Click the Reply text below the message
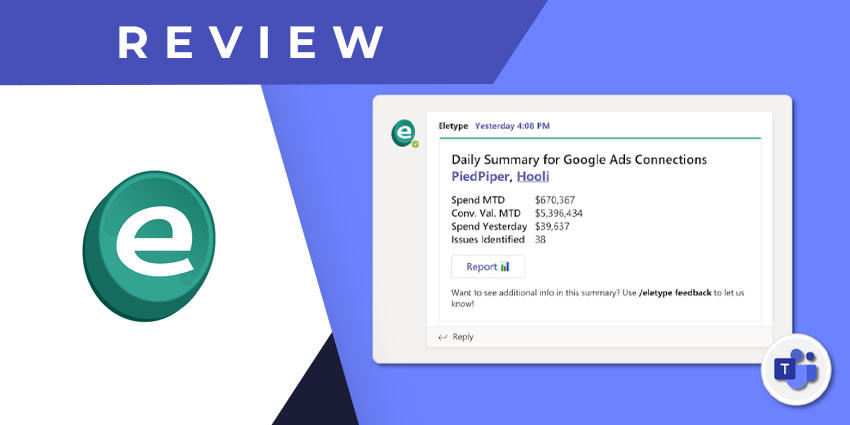The width and height of the screenshot is (850, 425). [x=463, y=338]
